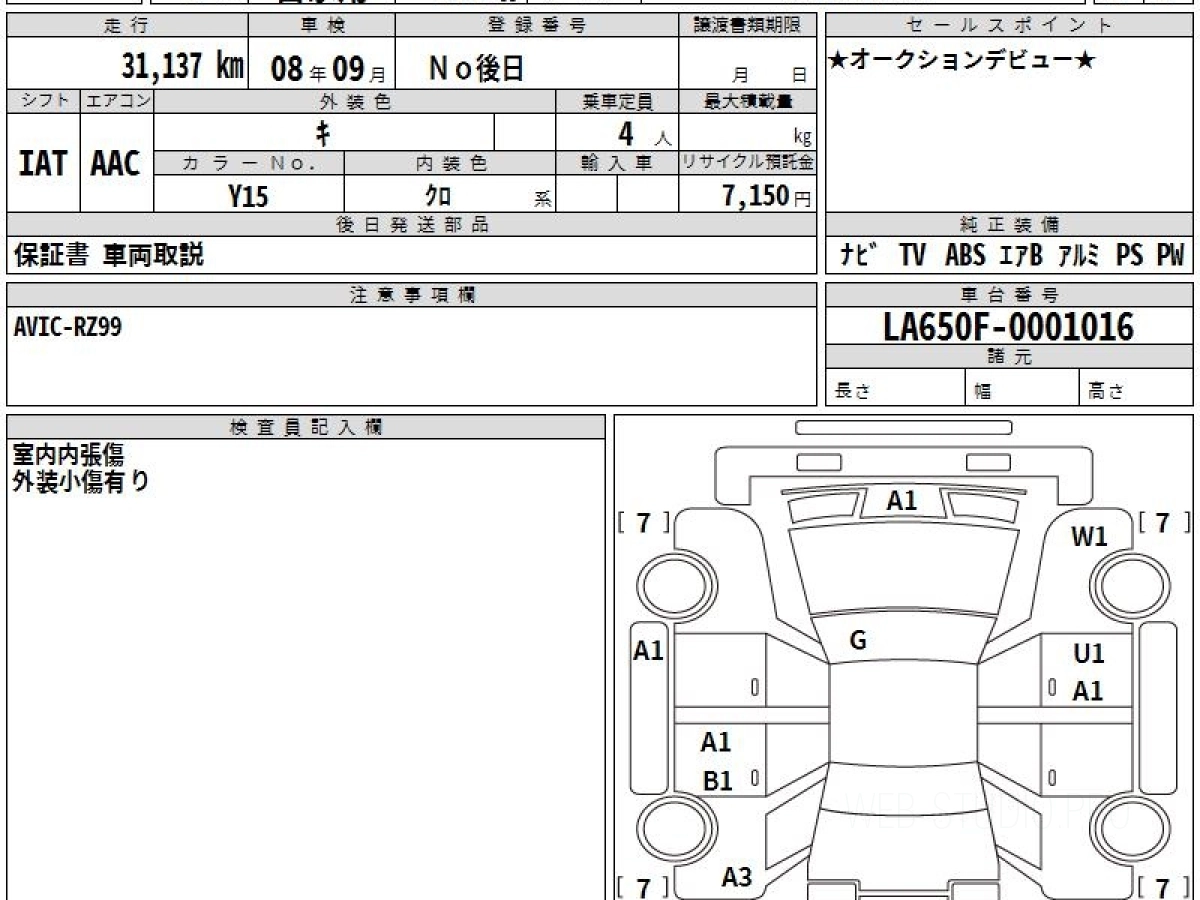Select the TV equipment item

[x=912, y=256]
